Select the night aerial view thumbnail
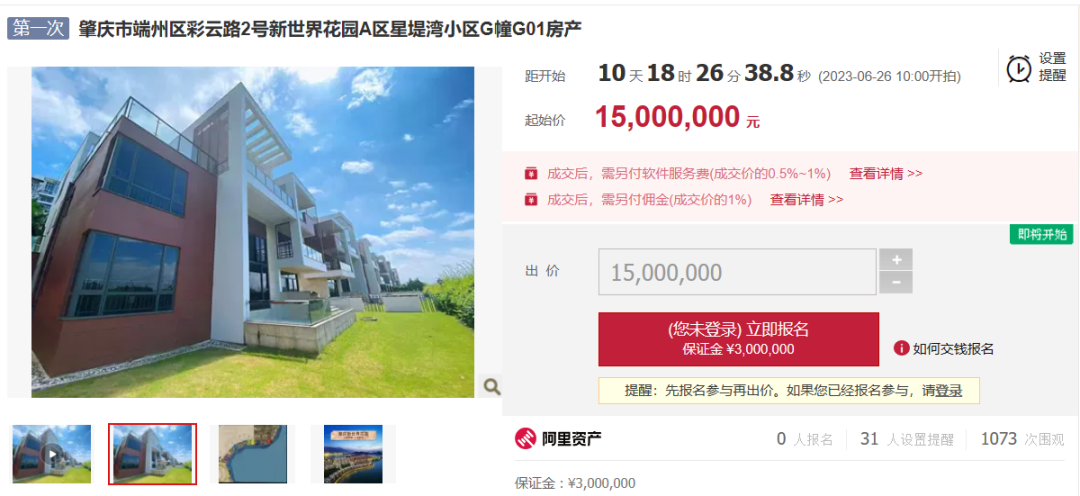This screenshot has height=496, width=1080. coord(353,453)
